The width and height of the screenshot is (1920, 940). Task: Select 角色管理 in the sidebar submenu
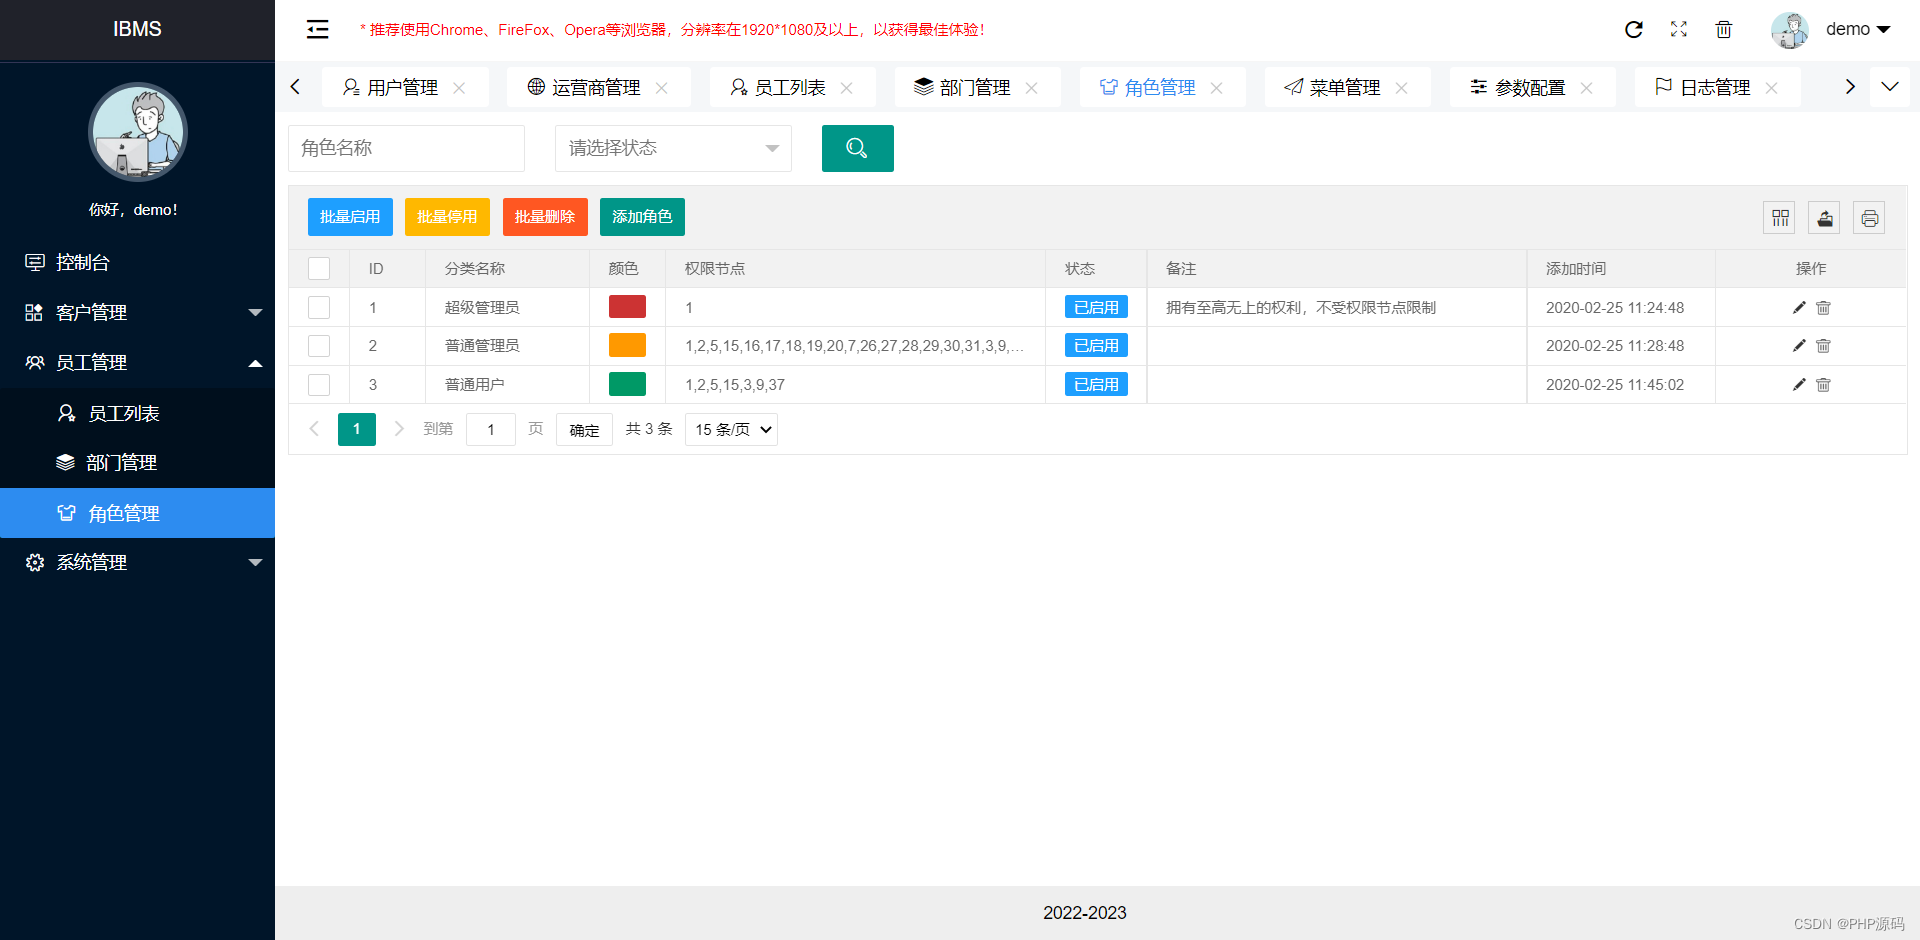tap(137, 513)
